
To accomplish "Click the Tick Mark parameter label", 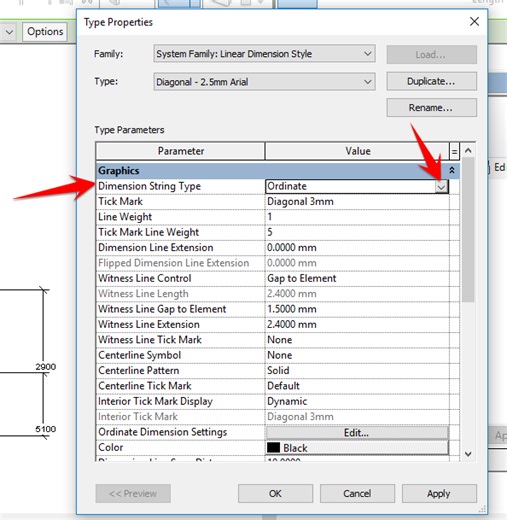I will (120, 202).
